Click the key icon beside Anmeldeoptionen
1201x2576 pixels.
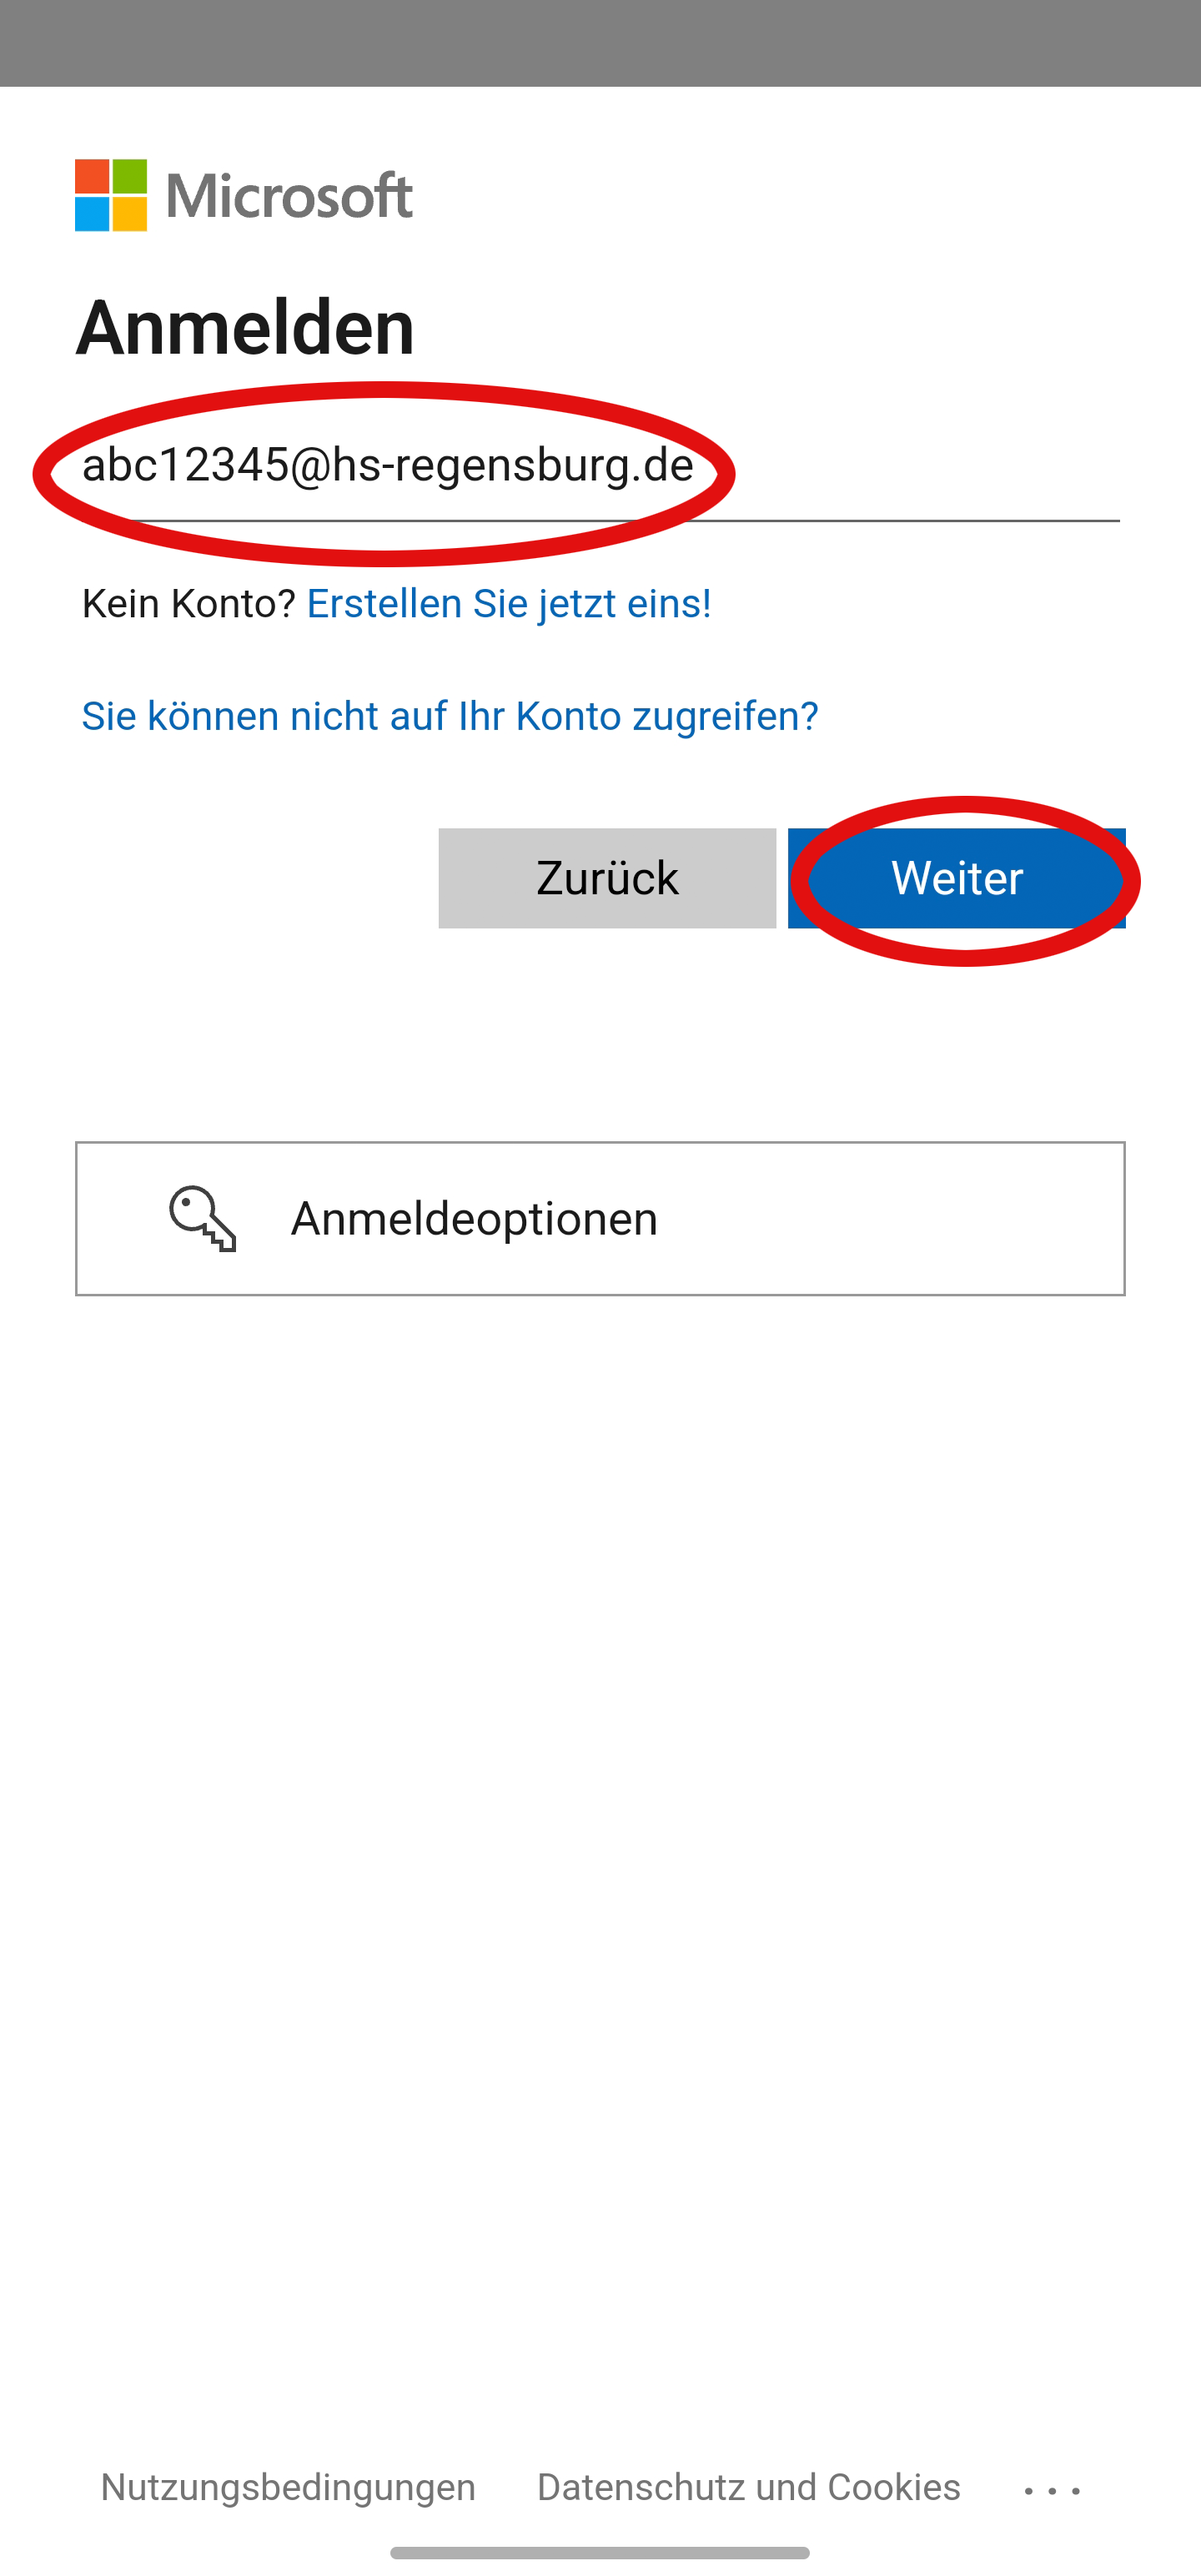(203, 1219)
